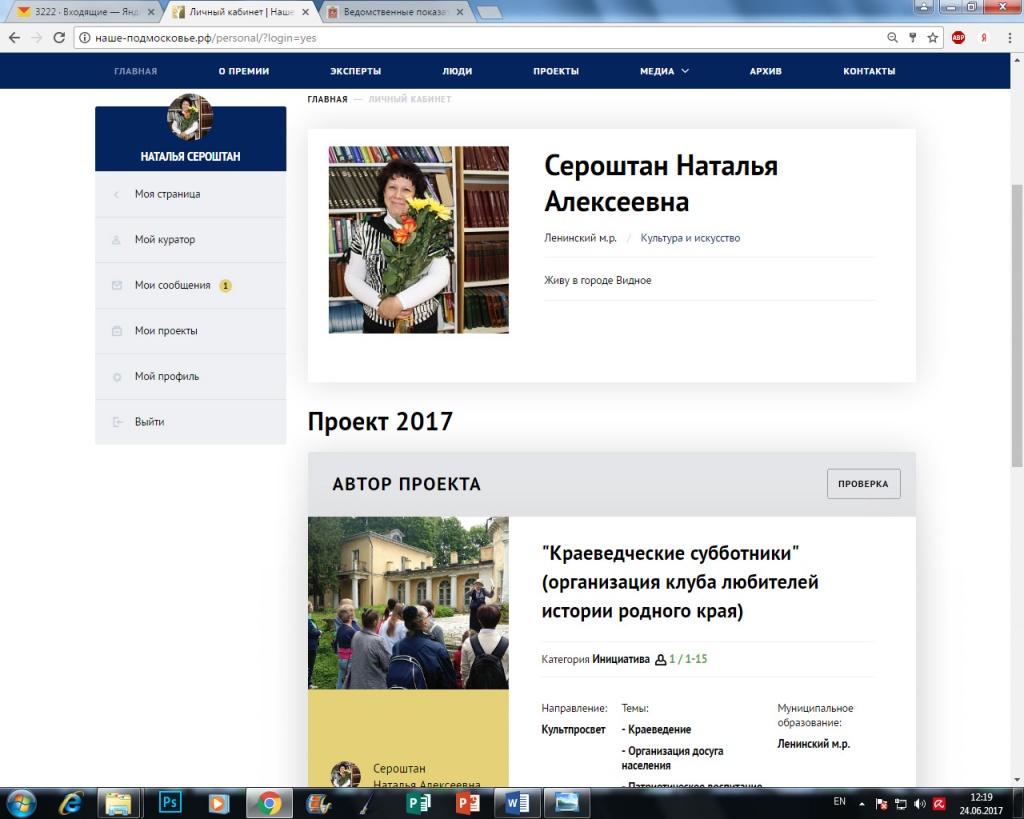
Task: Go to ЛЮДИ in top navigation
Action: coord(457,71)
